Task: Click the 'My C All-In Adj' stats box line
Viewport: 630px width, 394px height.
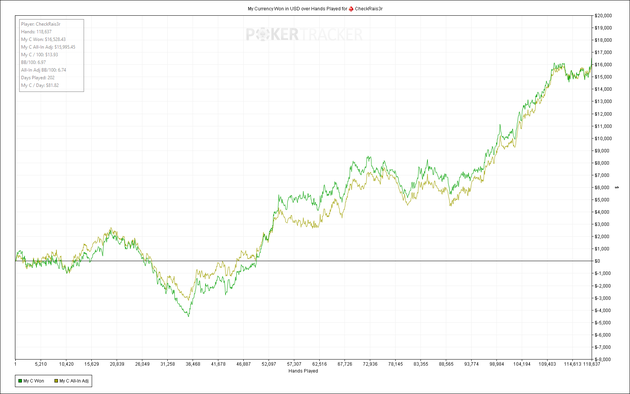Action: (x=48, y=47)
